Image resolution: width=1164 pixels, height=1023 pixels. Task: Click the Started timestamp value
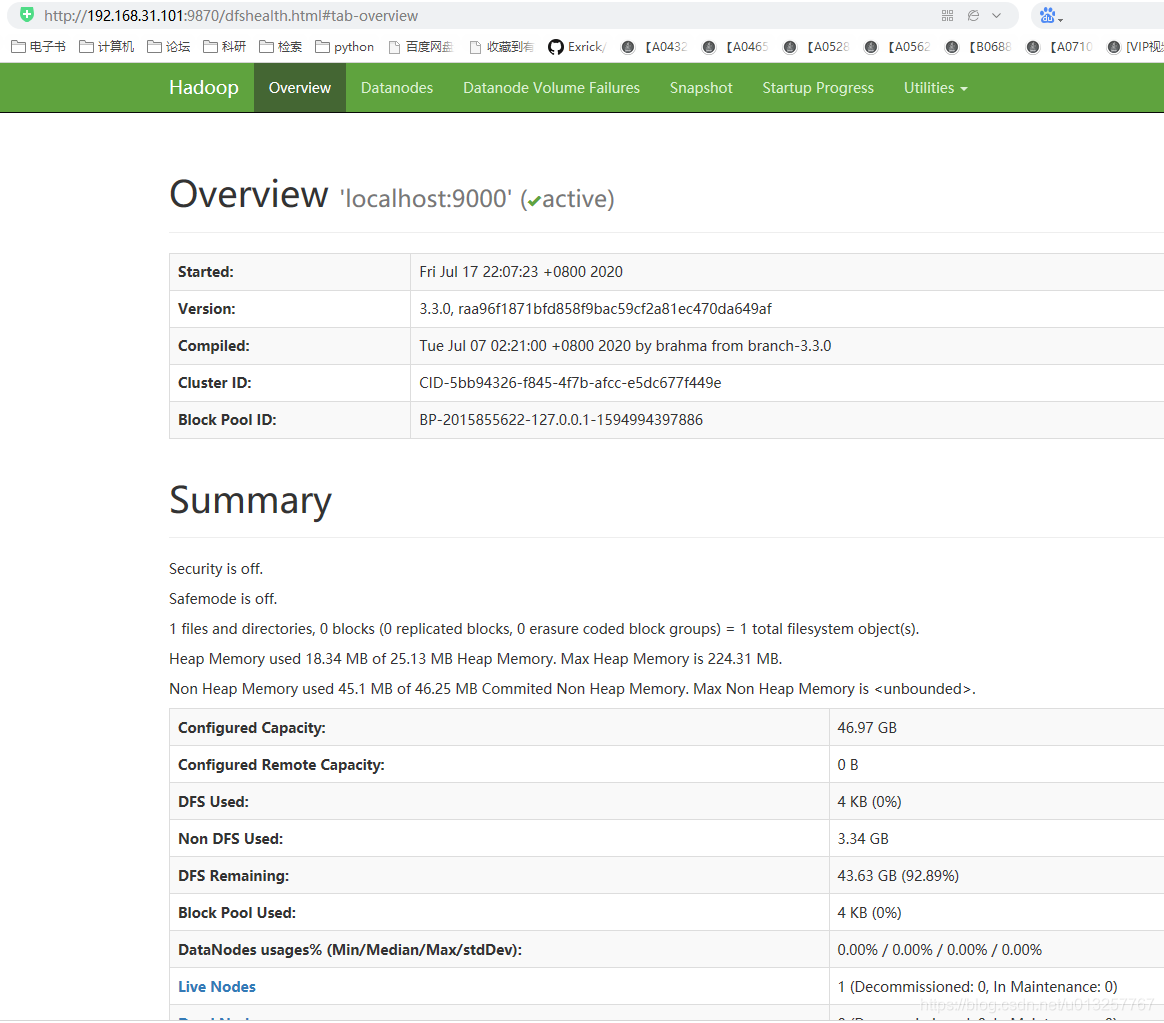coord(521,272)
